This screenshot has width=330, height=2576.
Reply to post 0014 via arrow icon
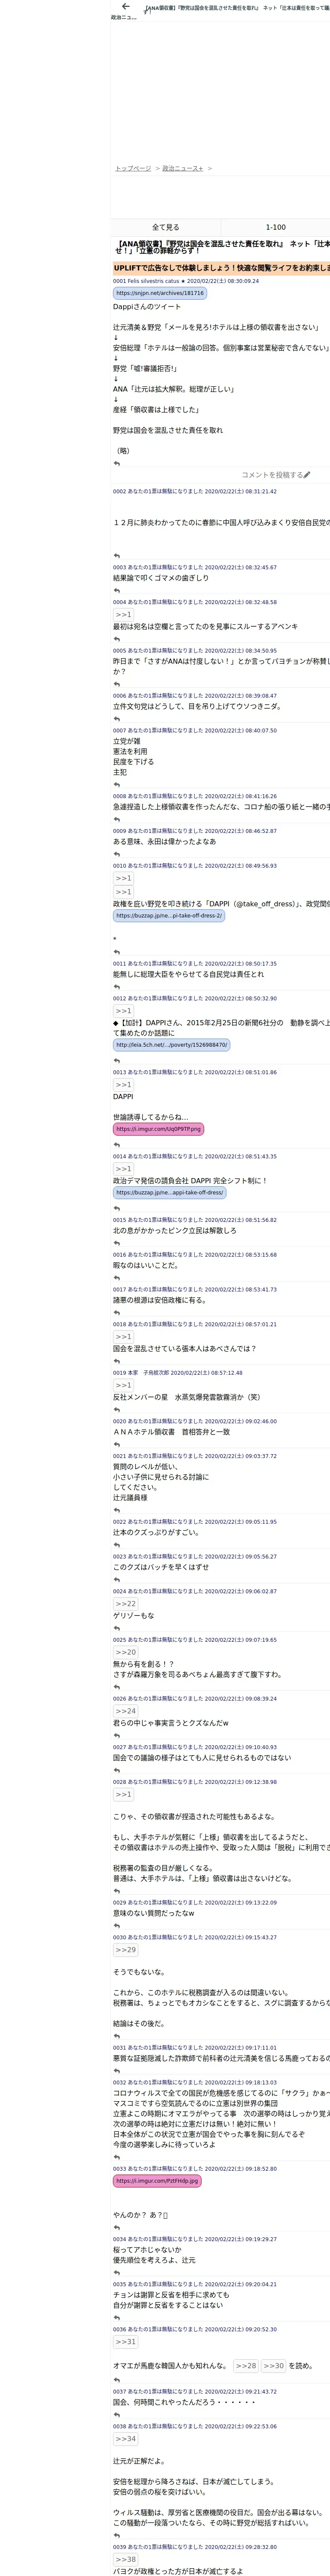(x=117, y=1208)
